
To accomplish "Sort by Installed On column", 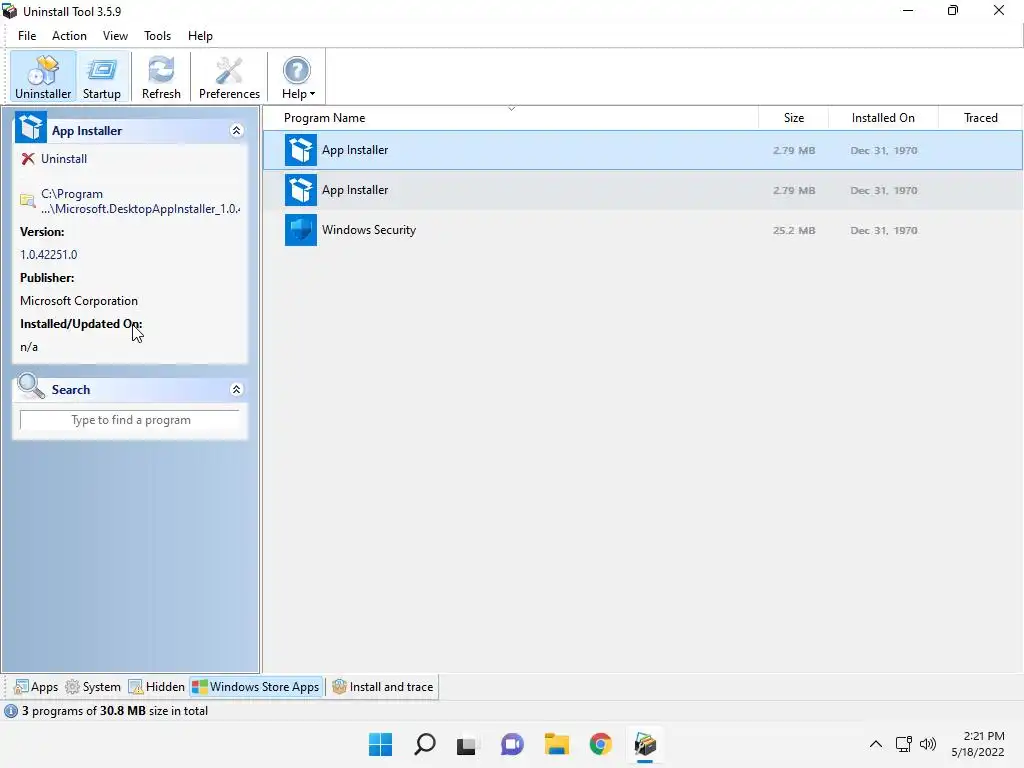I will (x=883, y=118).
